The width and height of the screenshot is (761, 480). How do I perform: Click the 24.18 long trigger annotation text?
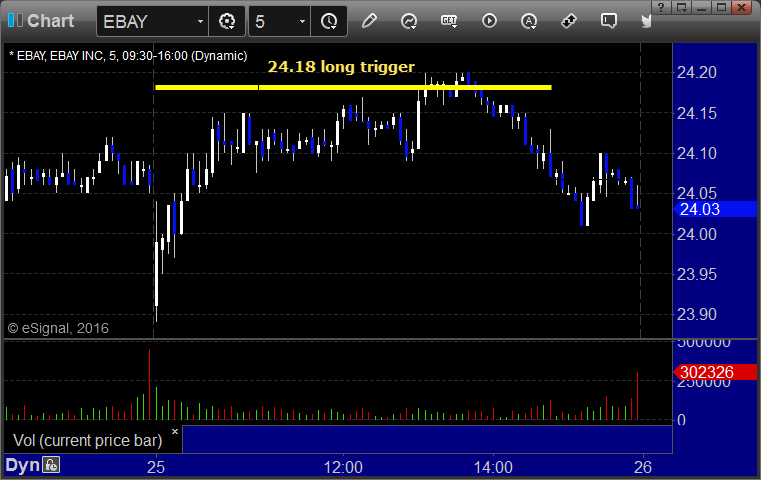(341, 66)
